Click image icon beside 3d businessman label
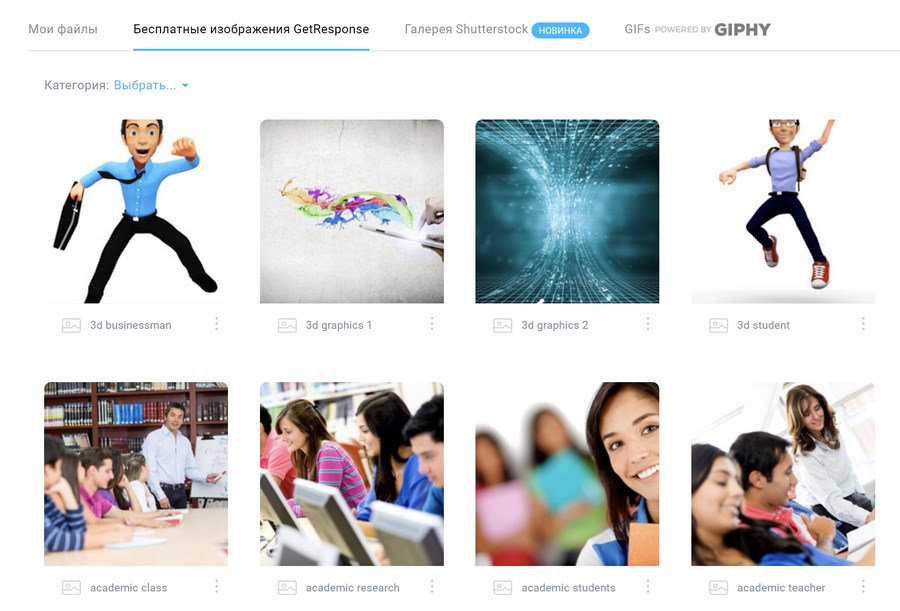The width and height of the screenshot is (900, 611). point(71,326)
